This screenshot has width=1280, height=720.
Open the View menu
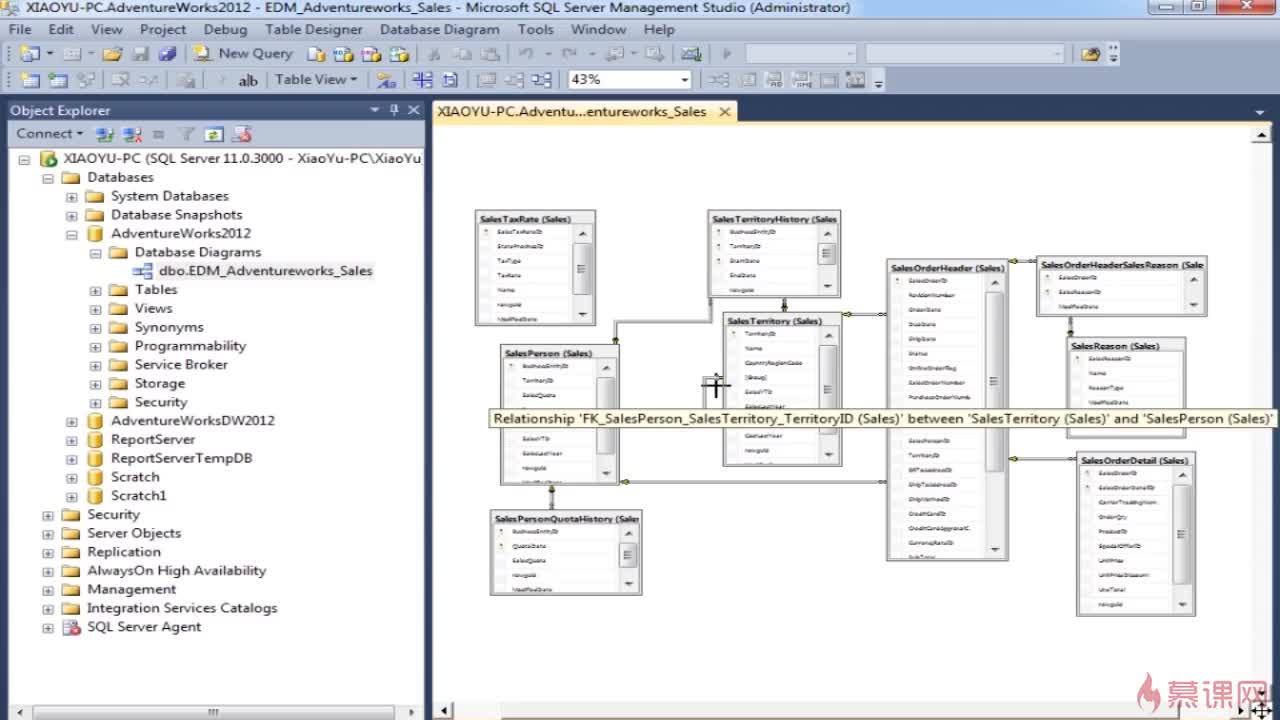coord(107,29)
